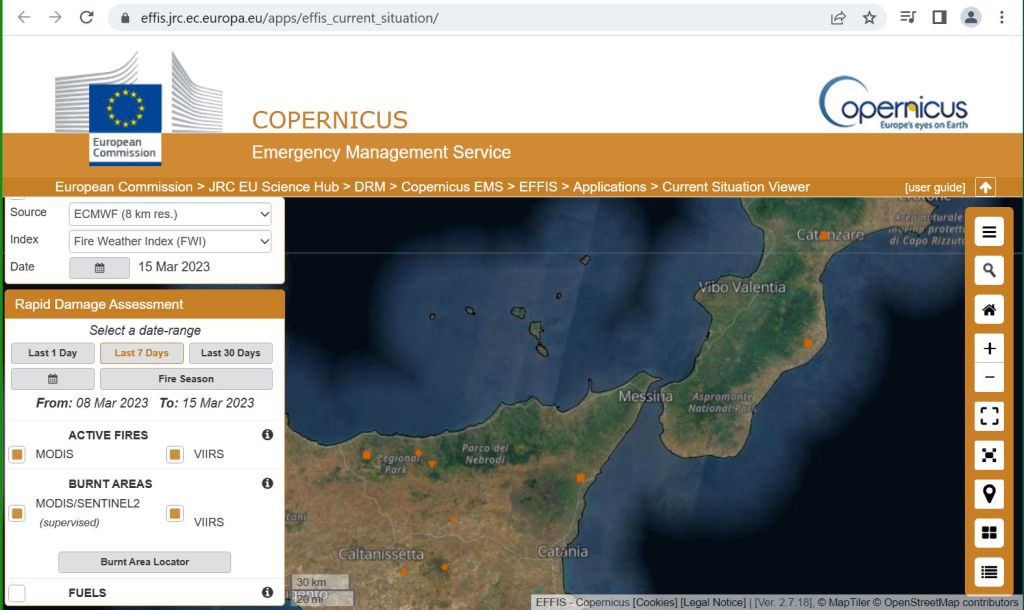The image size is (1024, 610).
Task: Reset the map with the home icon
Action: (989, 310)
